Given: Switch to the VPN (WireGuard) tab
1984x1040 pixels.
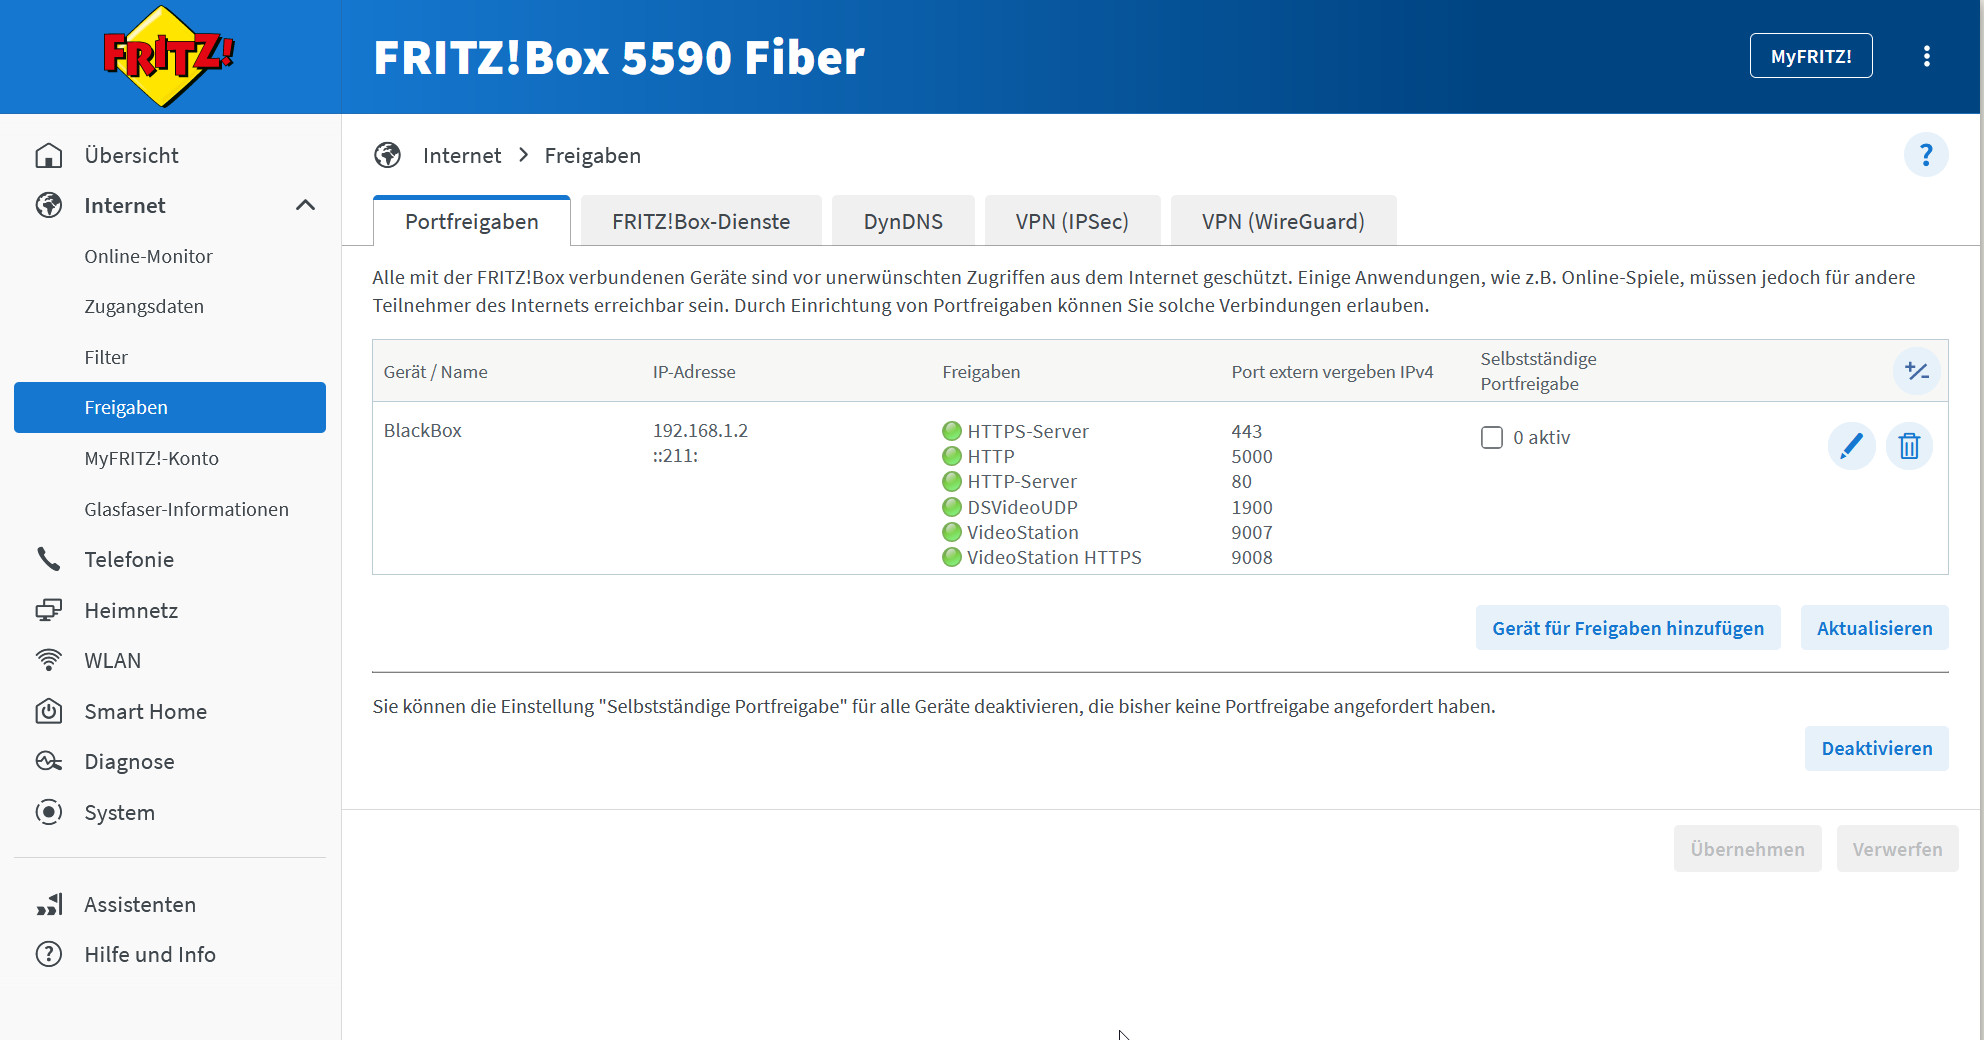Looking at the screenshot, I should pos(1282,222).
